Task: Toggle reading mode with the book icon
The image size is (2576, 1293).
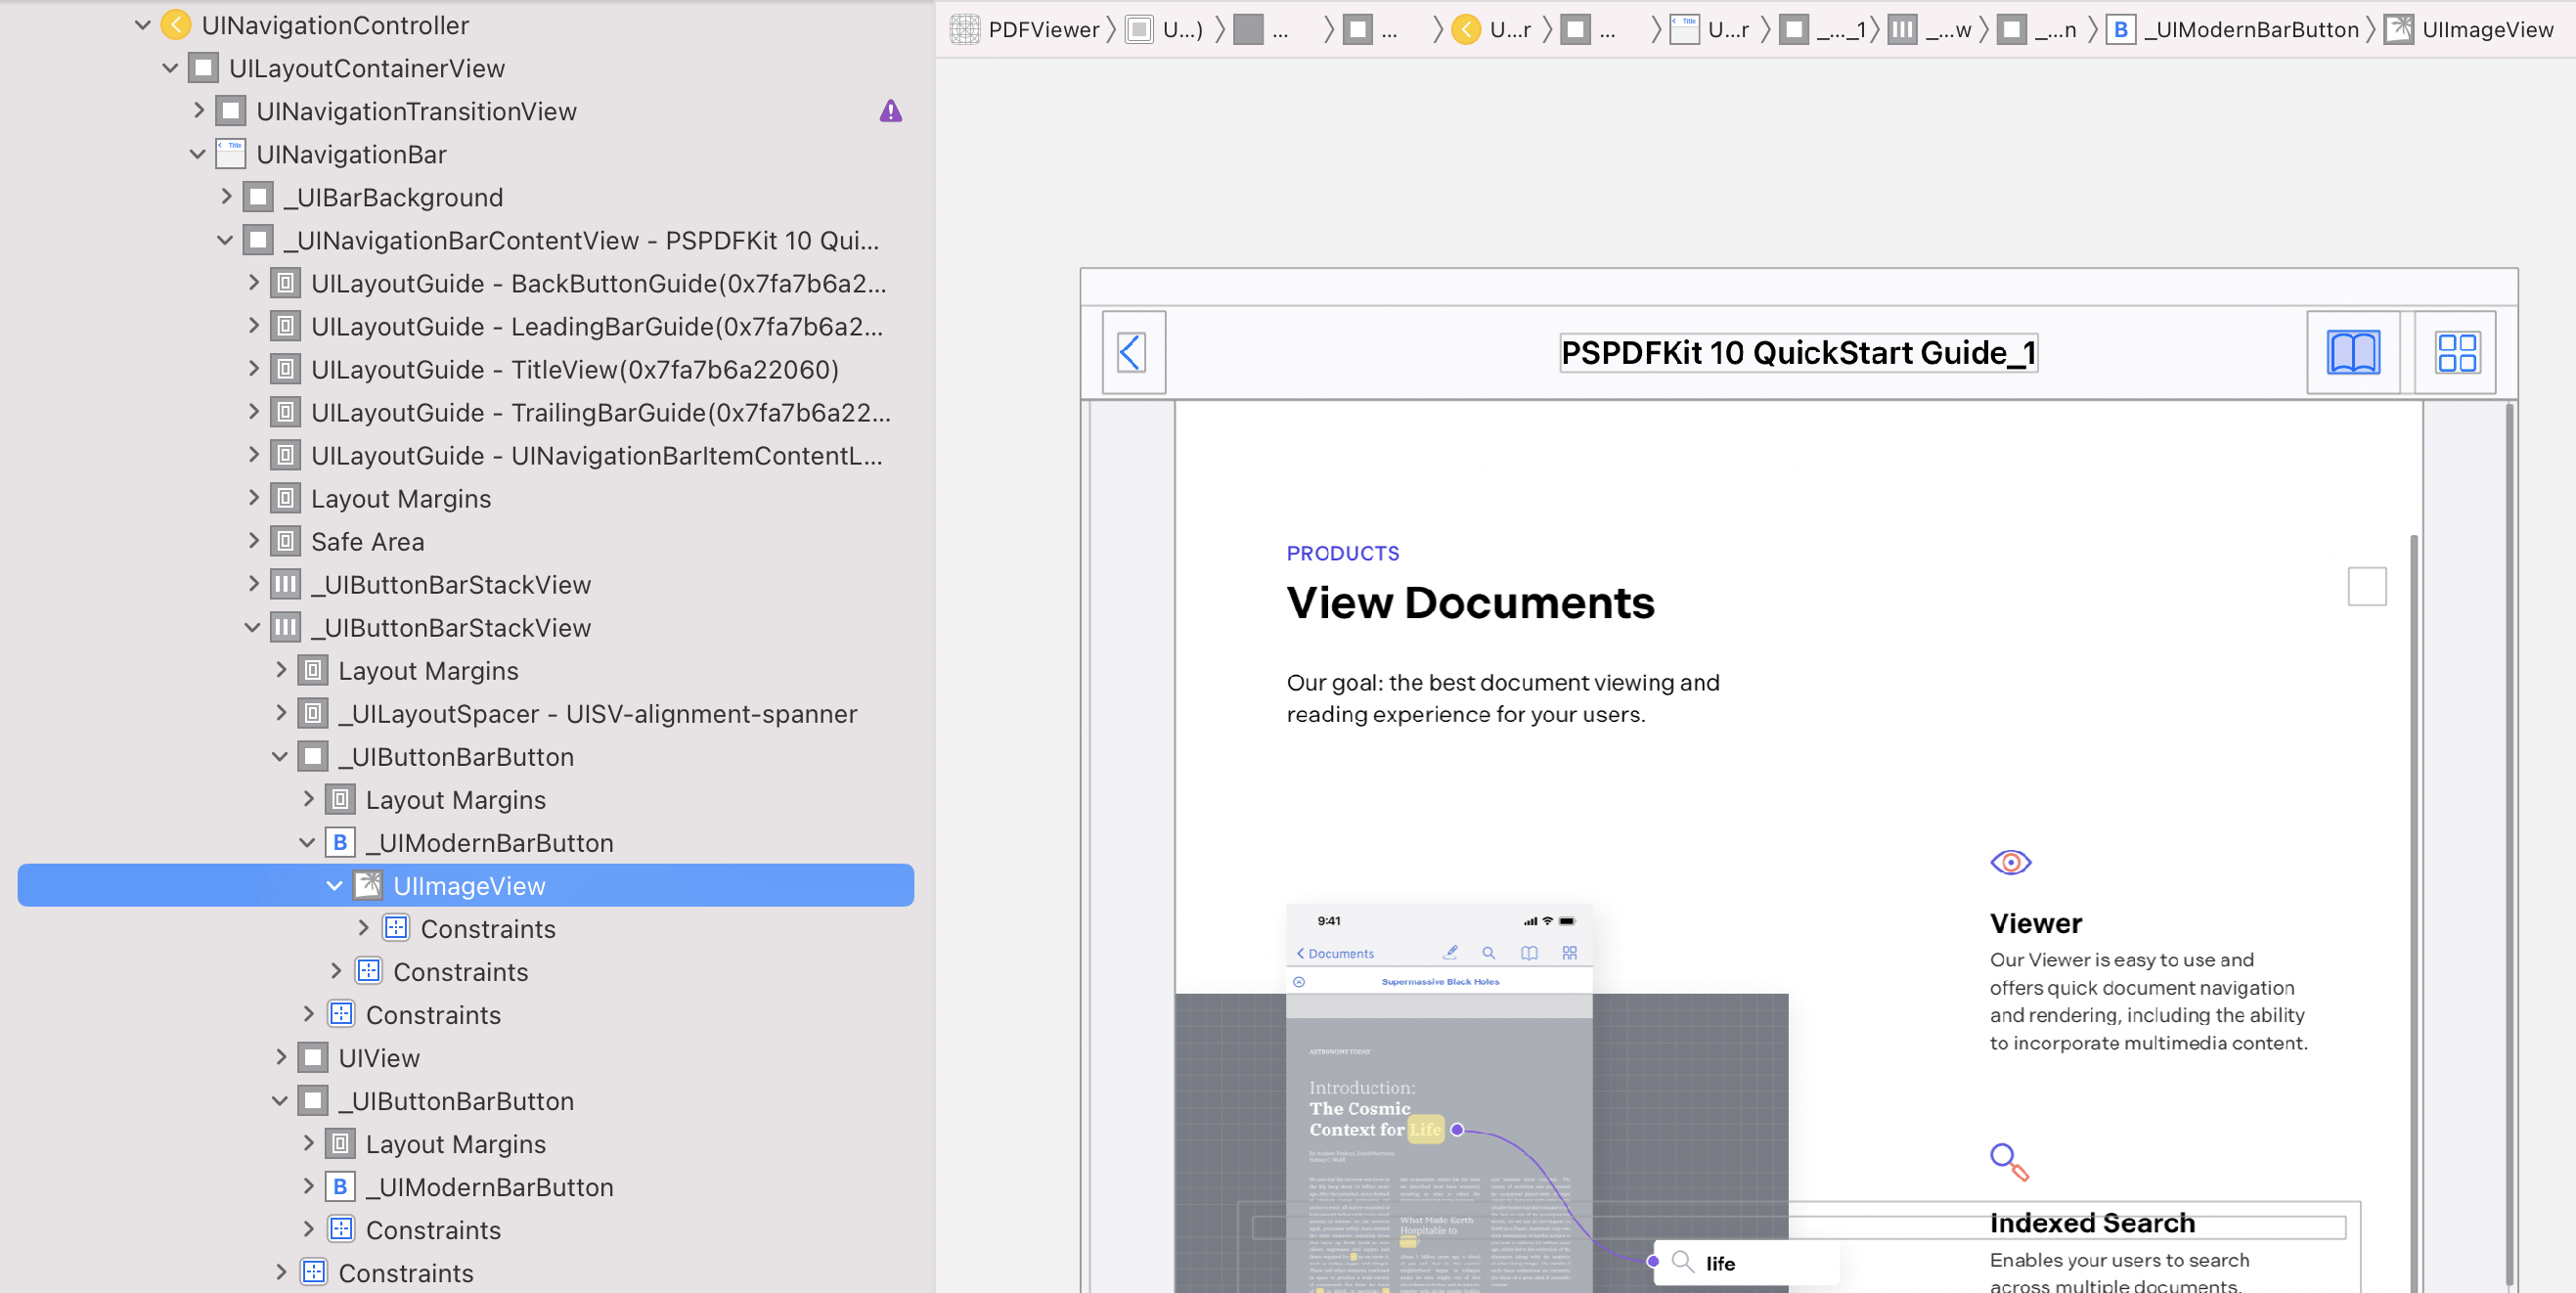Action: (2353, 352)
